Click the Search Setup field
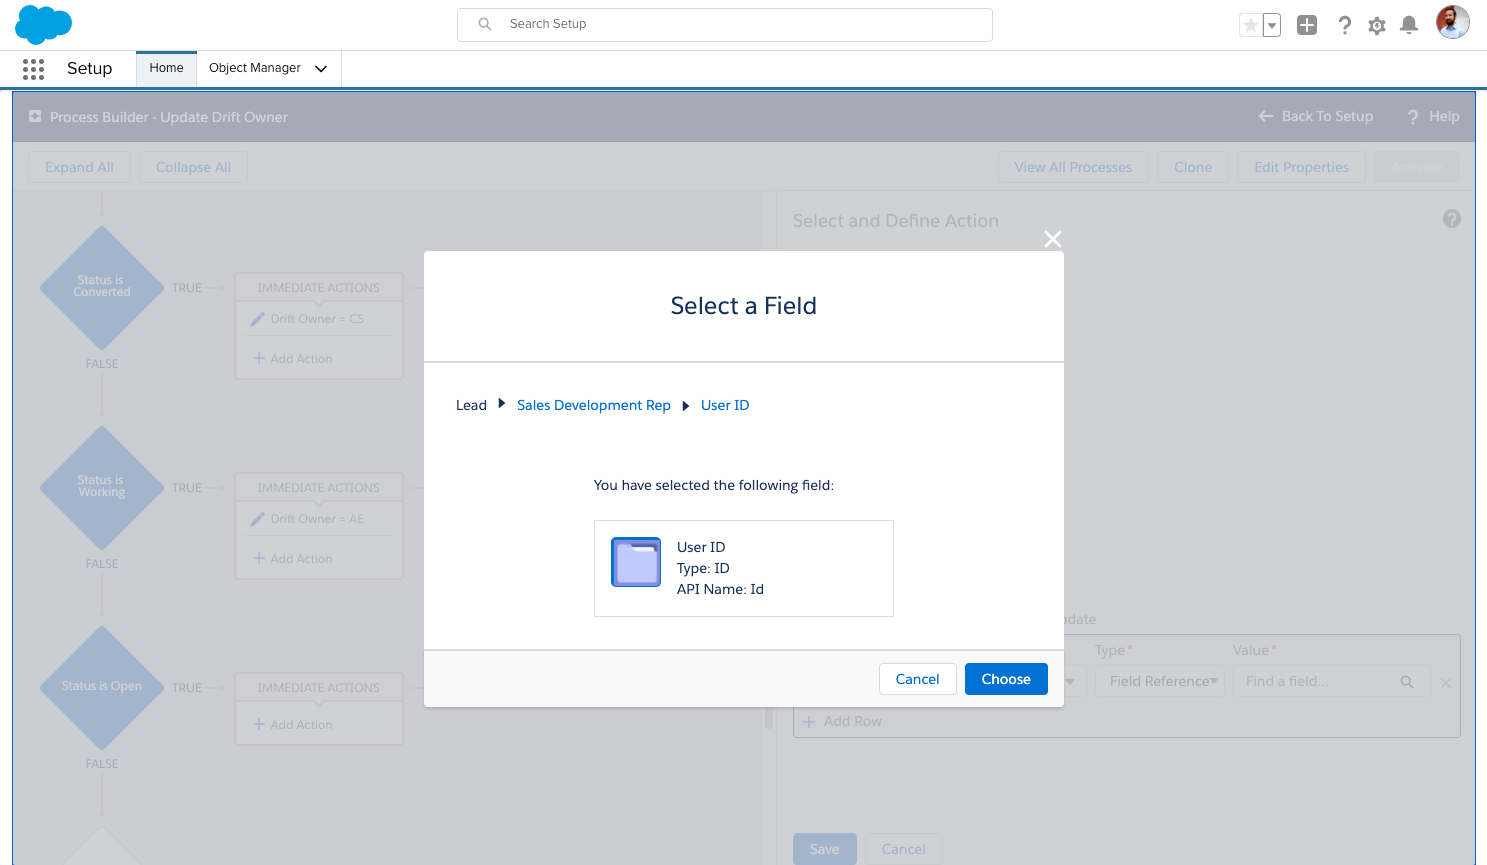 click(x=725, y=24)
